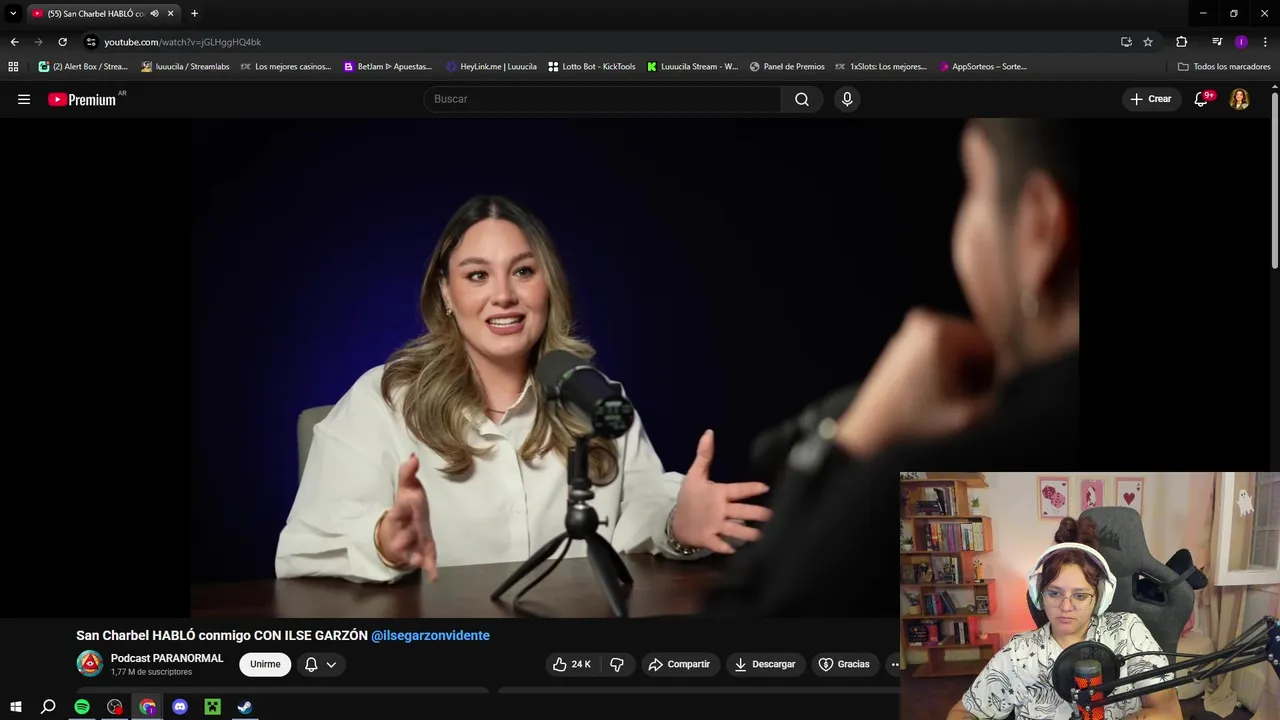
Task: Close the San Charbel YouTube tab
Action: tap(170, 13)
